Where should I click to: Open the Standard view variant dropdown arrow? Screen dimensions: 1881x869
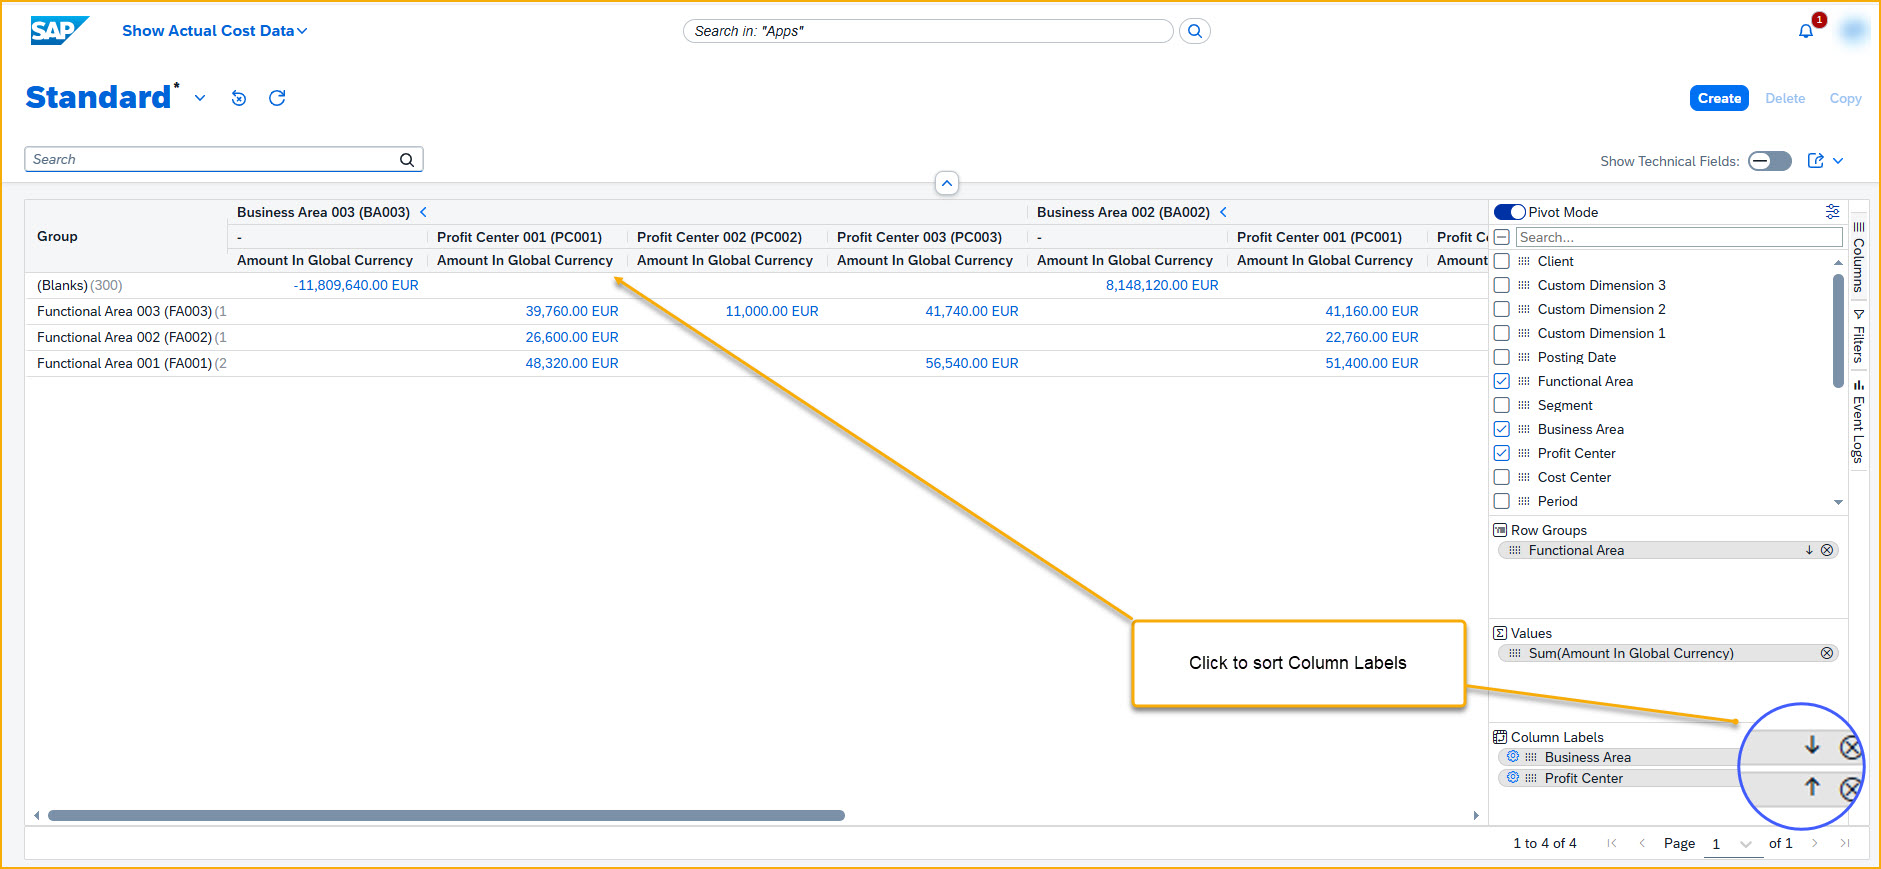point(200,98)
